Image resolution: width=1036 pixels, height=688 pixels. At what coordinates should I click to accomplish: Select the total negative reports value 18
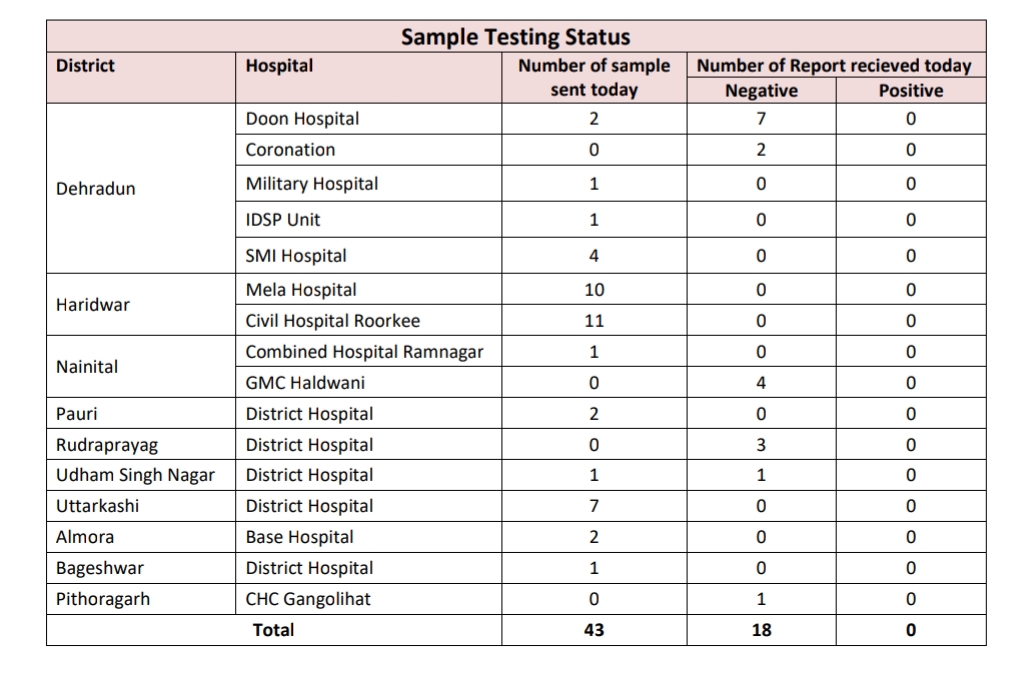761,630
